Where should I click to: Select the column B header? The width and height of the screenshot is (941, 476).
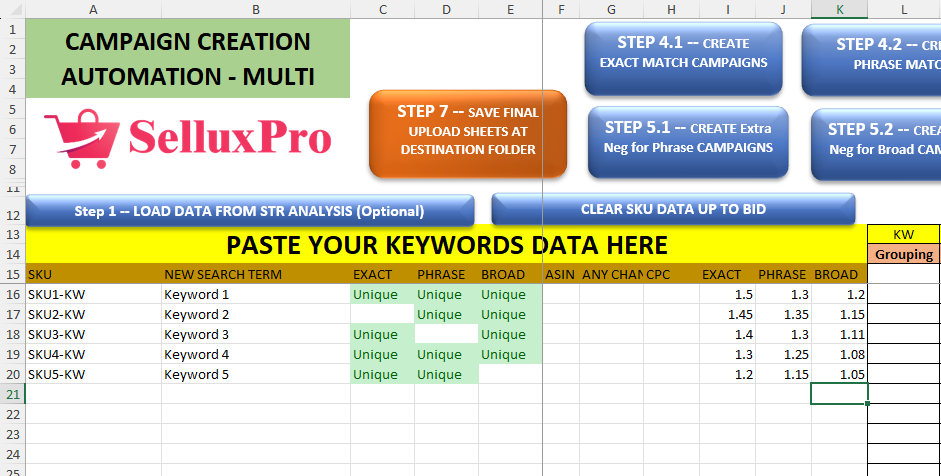pyautogui.click(x=256, y=9)
